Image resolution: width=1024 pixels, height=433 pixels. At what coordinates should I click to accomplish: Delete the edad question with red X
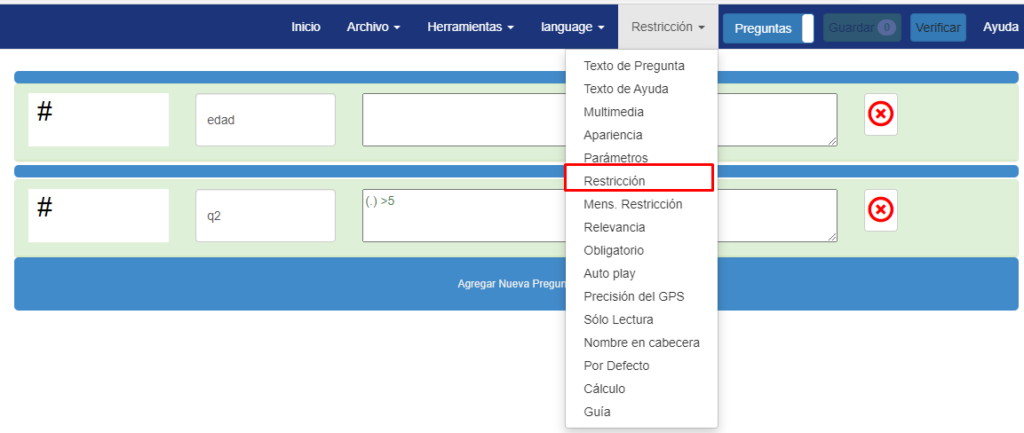880,114
